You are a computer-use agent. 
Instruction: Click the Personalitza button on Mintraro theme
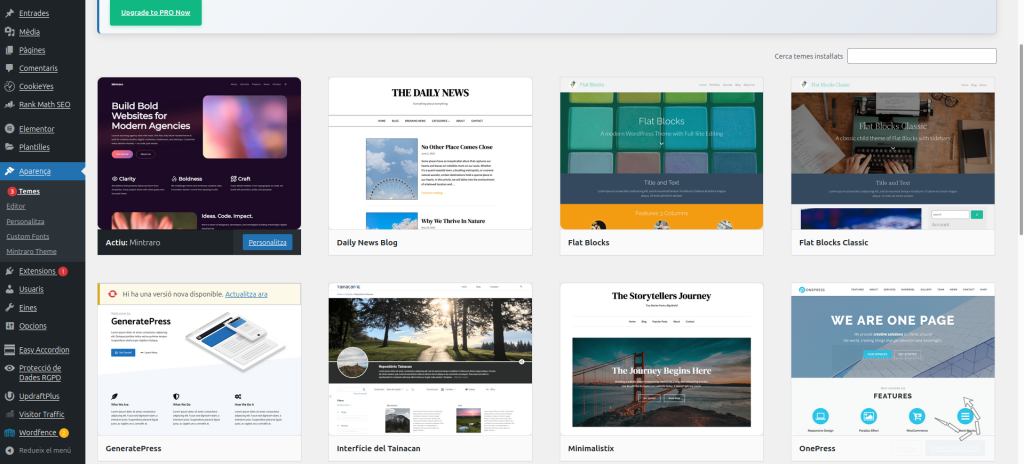point(267,242)
